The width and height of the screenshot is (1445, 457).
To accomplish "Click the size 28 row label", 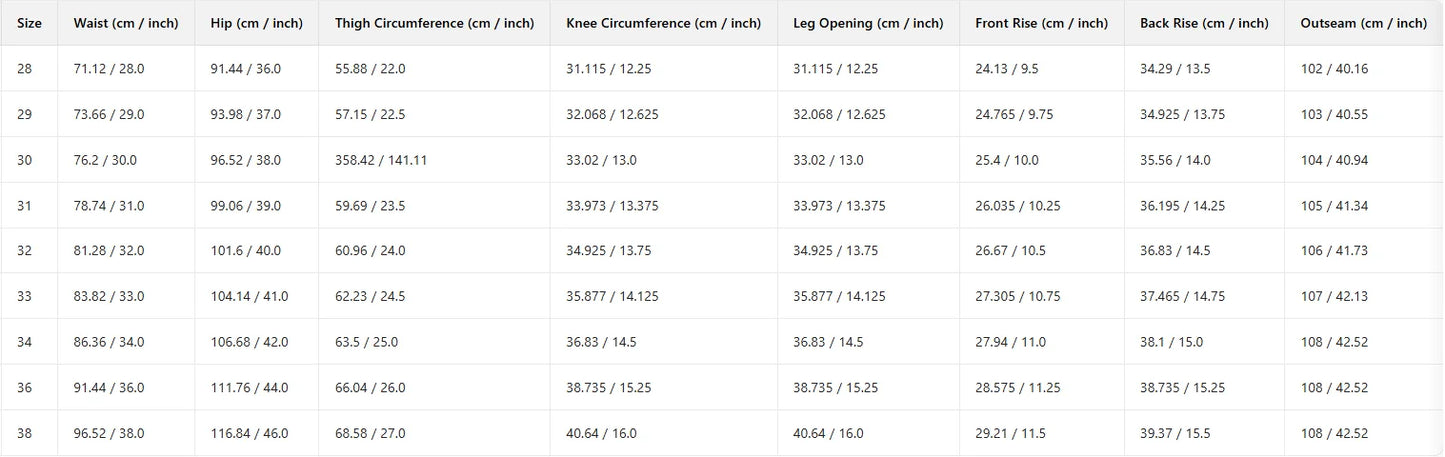I will (x=25, y=69).
